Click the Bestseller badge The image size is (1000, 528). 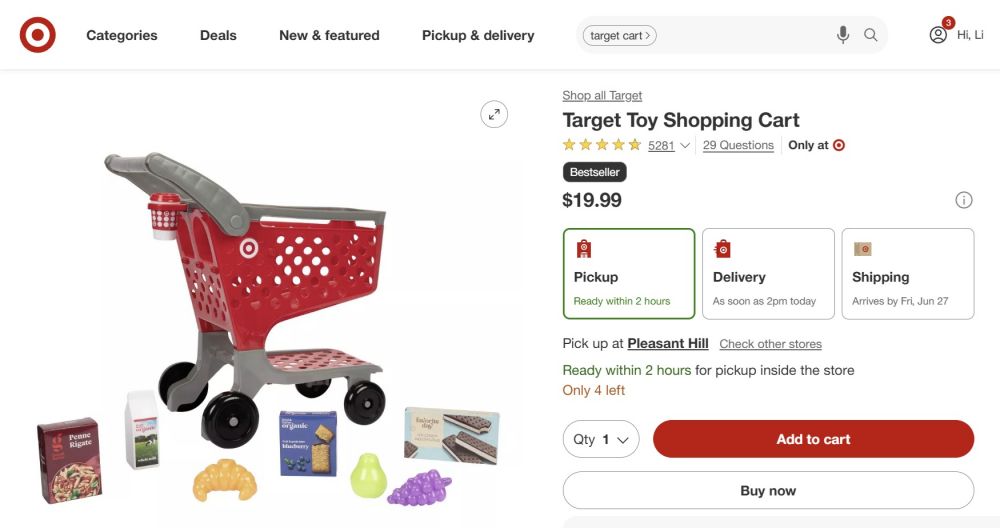click(595, 172)
